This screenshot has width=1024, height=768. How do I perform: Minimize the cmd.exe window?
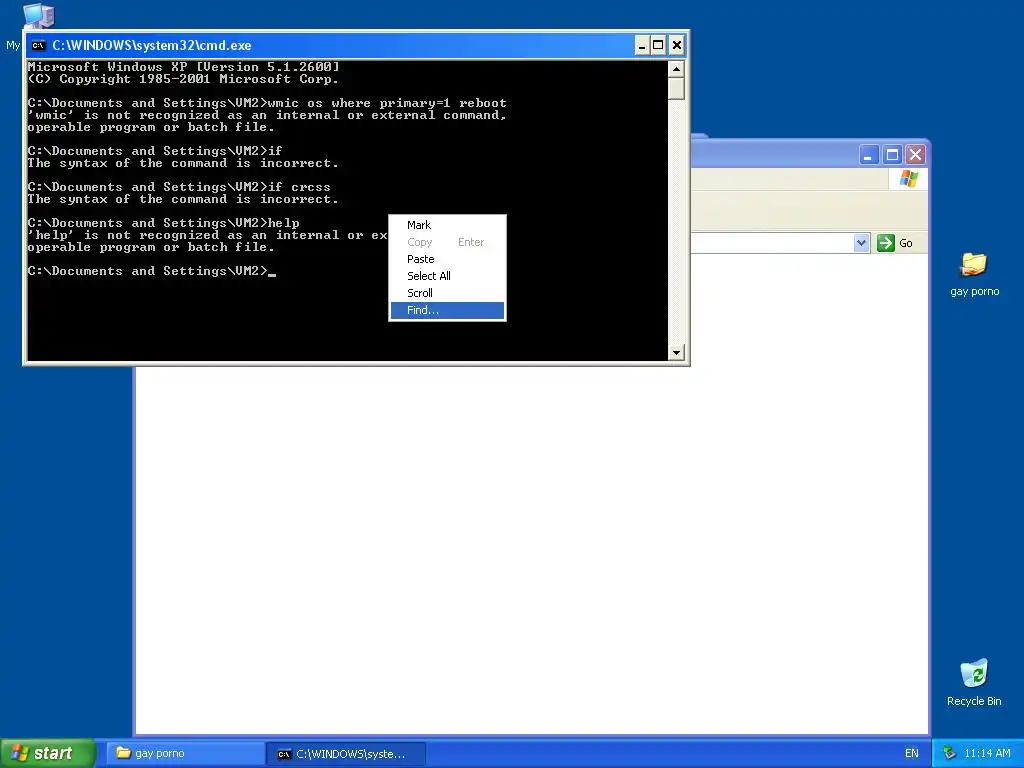(641, 45)
